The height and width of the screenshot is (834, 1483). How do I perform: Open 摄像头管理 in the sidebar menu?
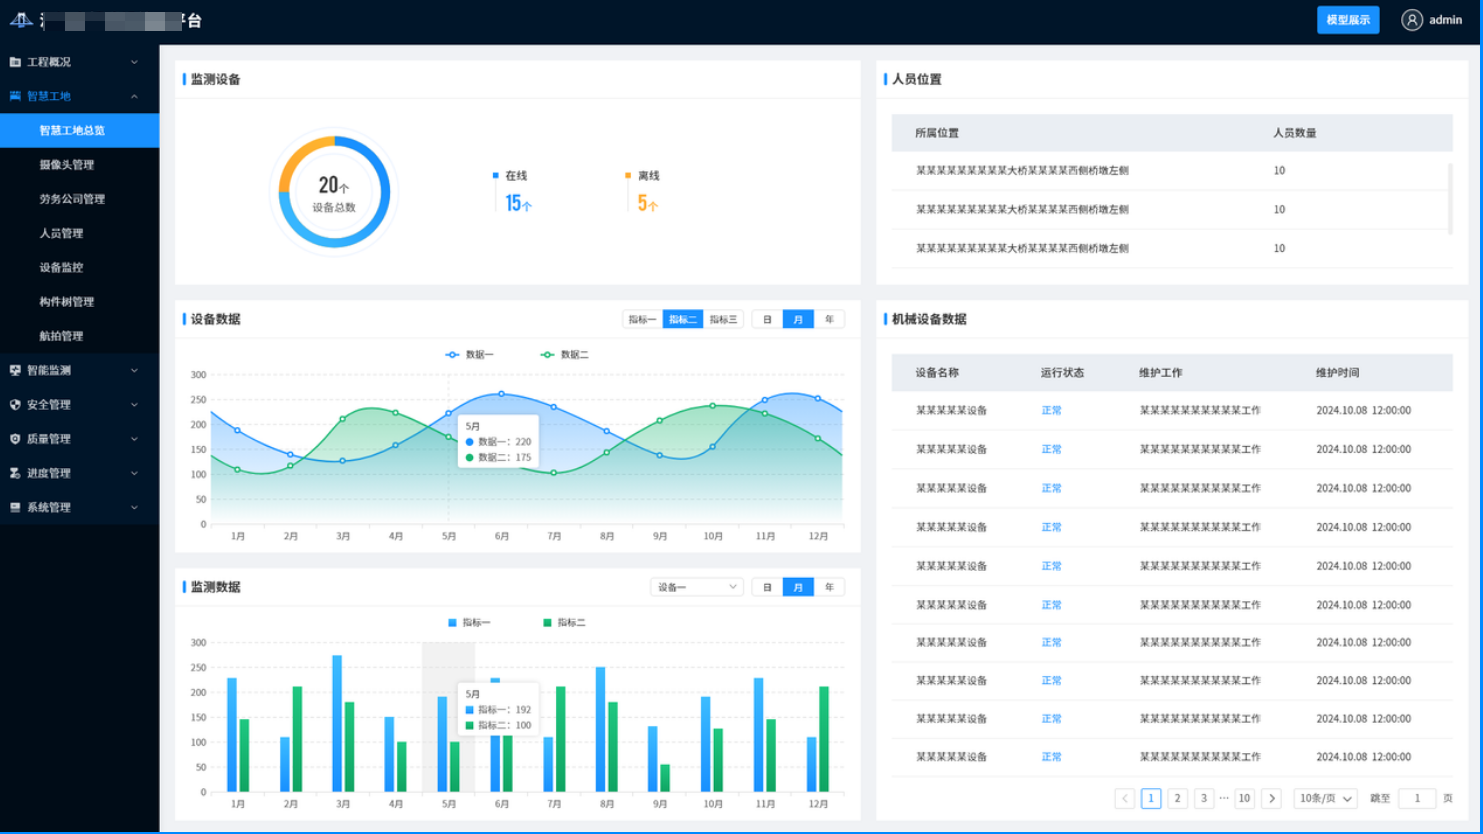pyautogui.click(x=67, y=165)
